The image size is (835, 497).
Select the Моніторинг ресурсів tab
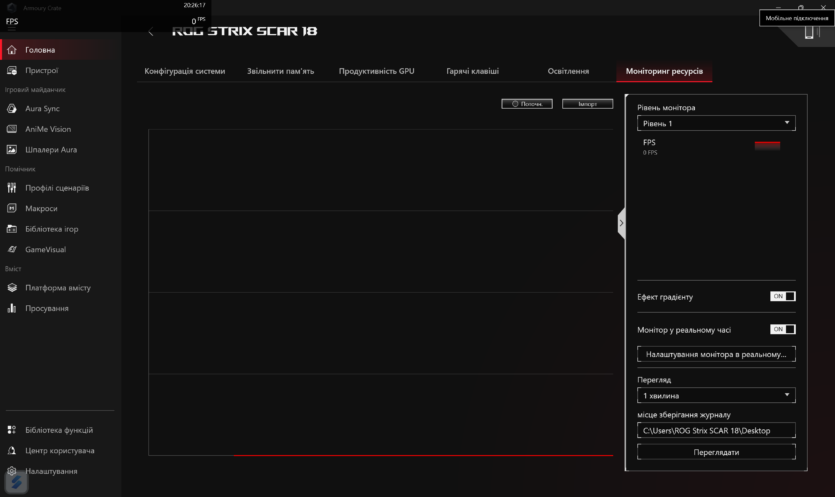[664, 71]
